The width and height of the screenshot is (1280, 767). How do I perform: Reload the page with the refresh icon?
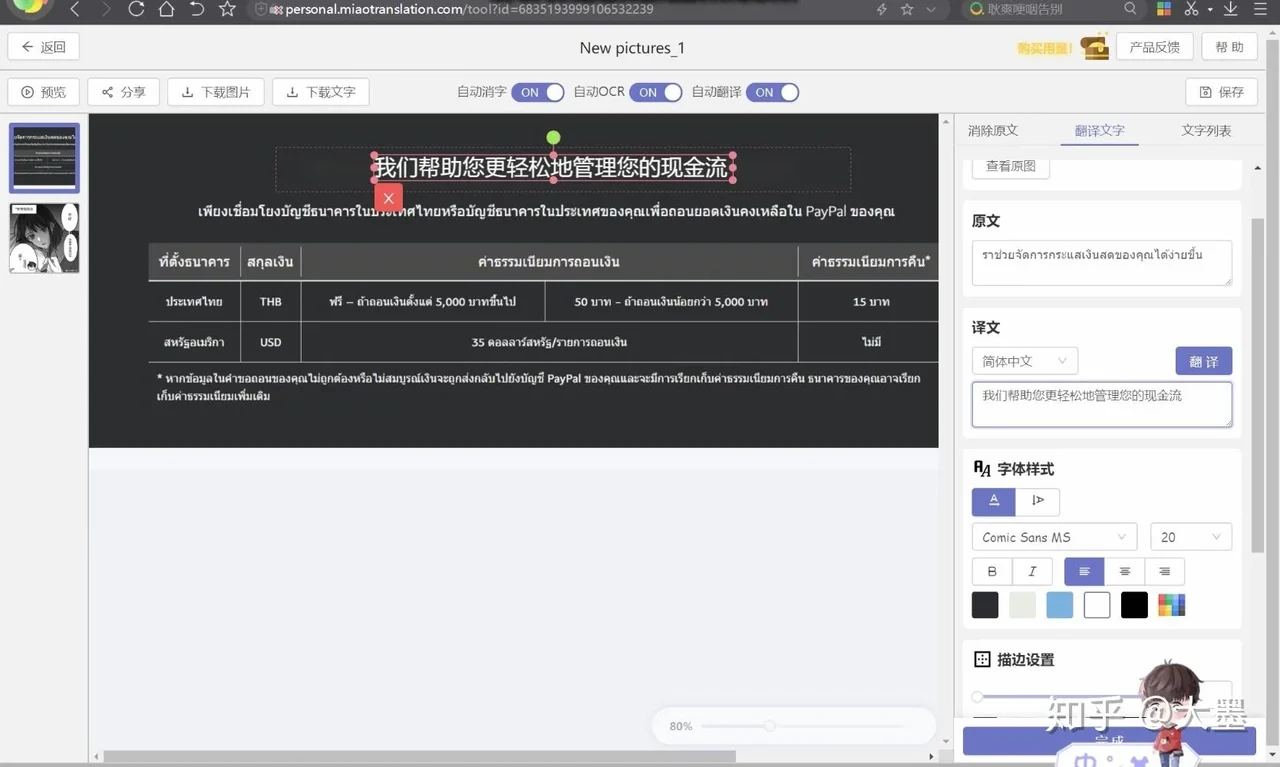coord(137,9)
